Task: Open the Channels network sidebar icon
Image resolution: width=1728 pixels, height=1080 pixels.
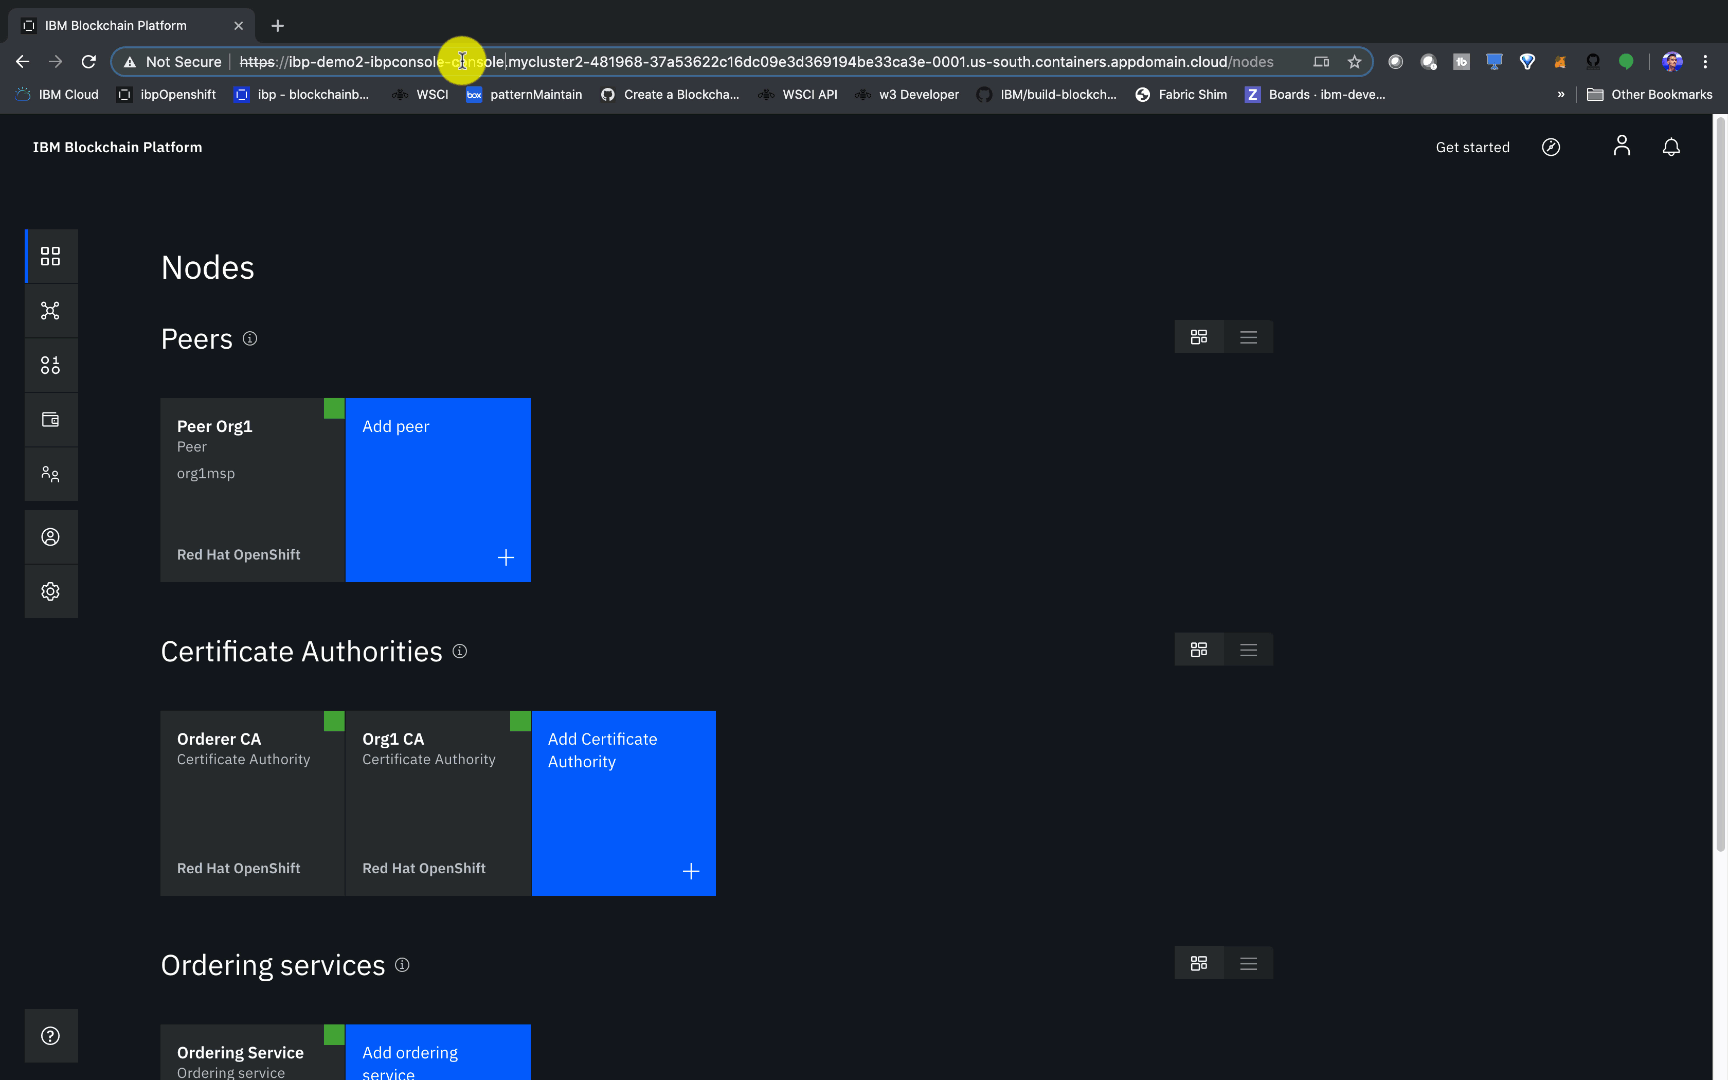Action: (x=50, y=310)
